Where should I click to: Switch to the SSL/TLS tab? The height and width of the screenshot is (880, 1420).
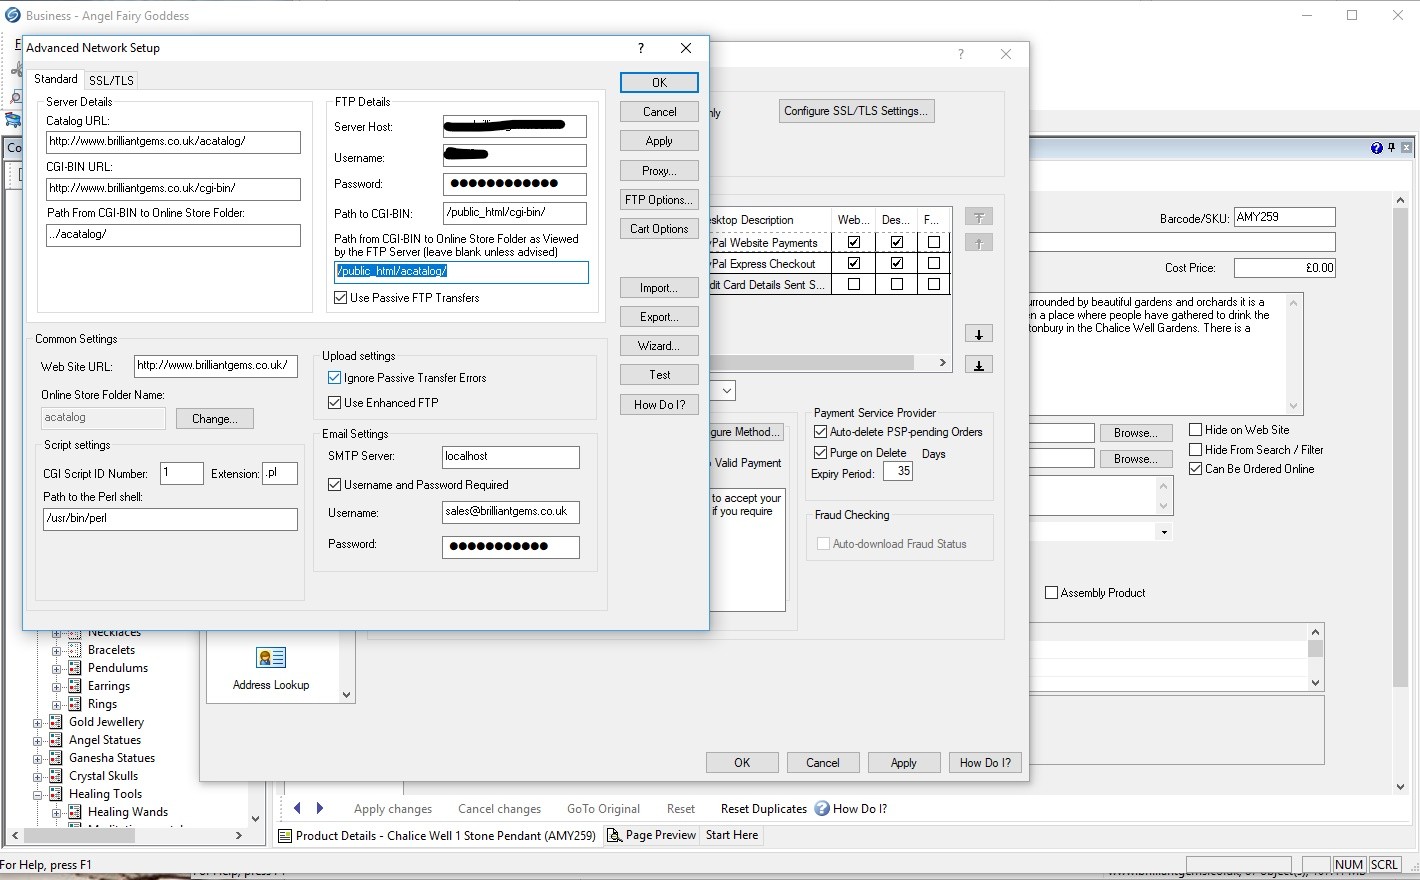[x=111, y=80]
